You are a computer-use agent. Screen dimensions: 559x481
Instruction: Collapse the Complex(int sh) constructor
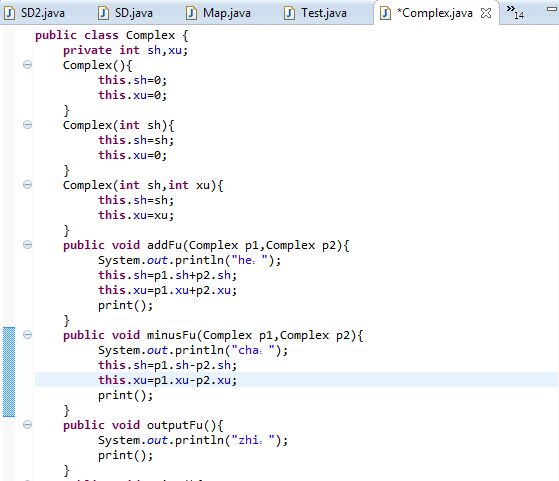coord(27,124)
